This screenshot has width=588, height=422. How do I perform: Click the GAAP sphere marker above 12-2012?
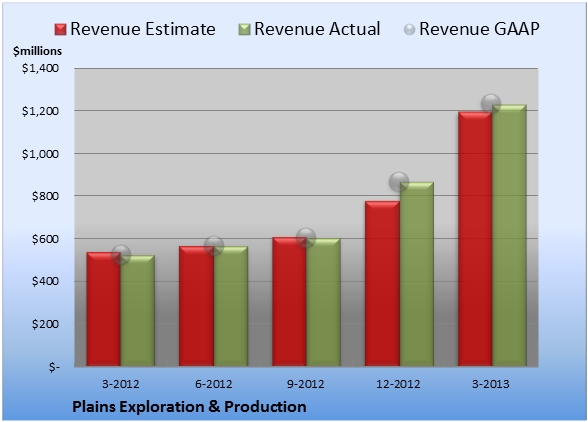tap(399, 182)
